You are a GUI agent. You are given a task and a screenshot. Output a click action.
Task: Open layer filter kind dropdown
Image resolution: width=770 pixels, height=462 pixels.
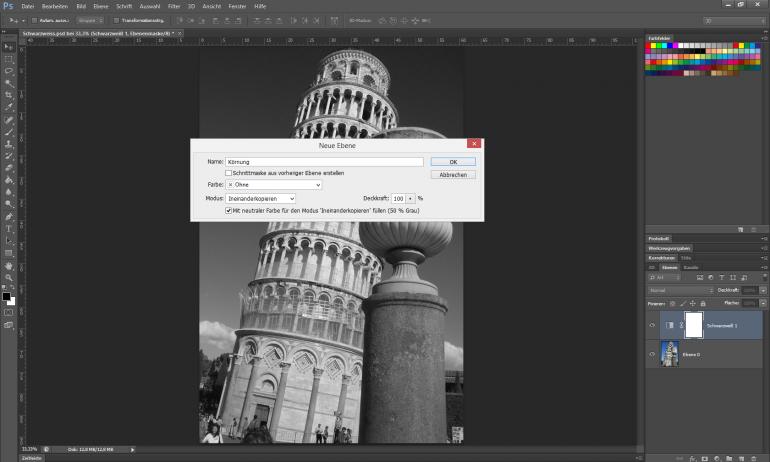665,278
